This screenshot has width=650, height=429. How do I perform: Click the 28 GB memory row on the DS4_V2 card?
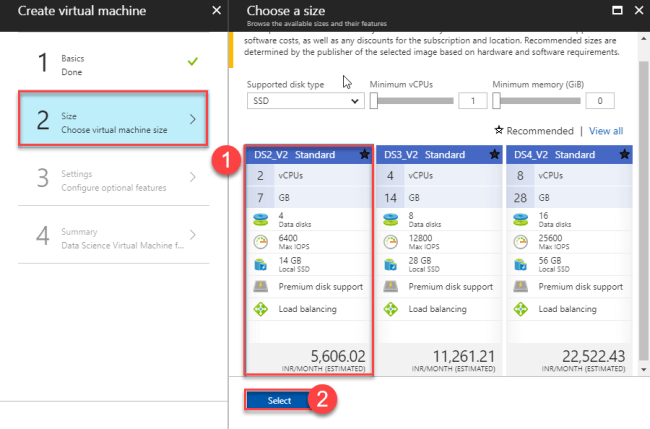569,197
